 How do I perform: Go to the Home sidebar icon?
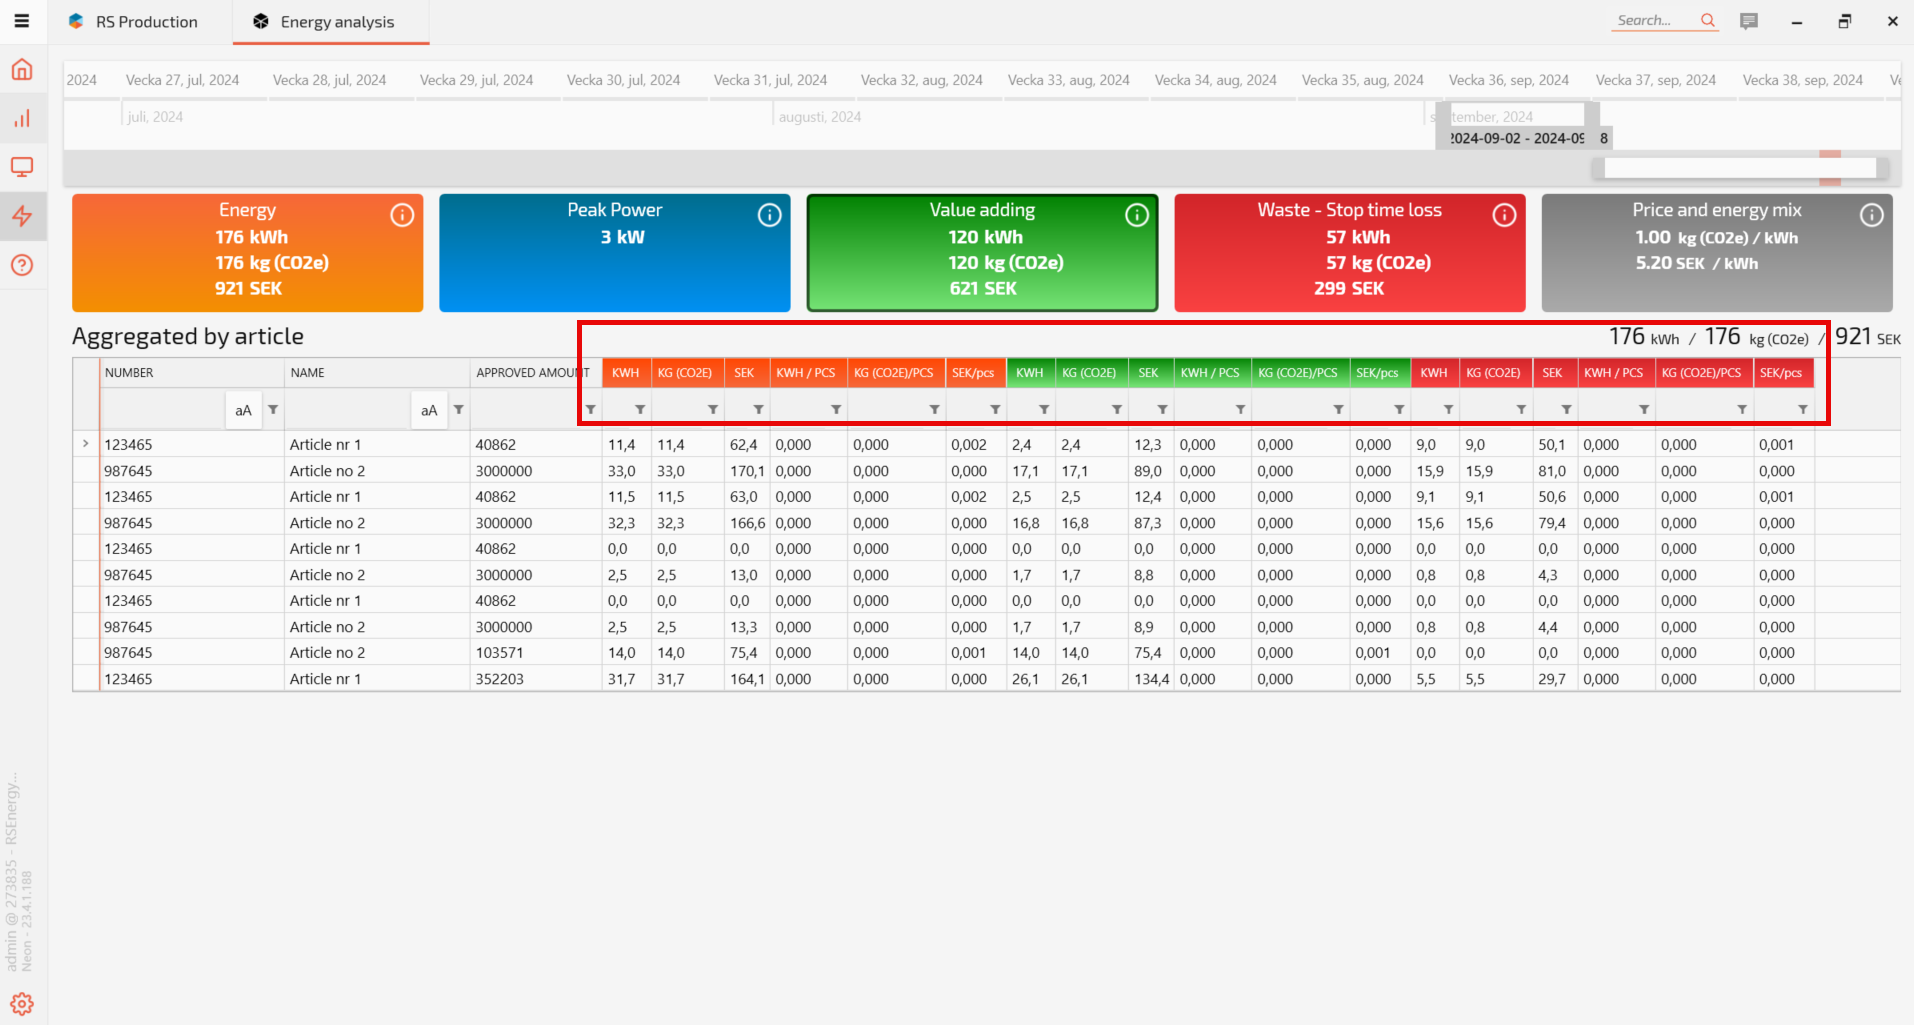[22, 69]
